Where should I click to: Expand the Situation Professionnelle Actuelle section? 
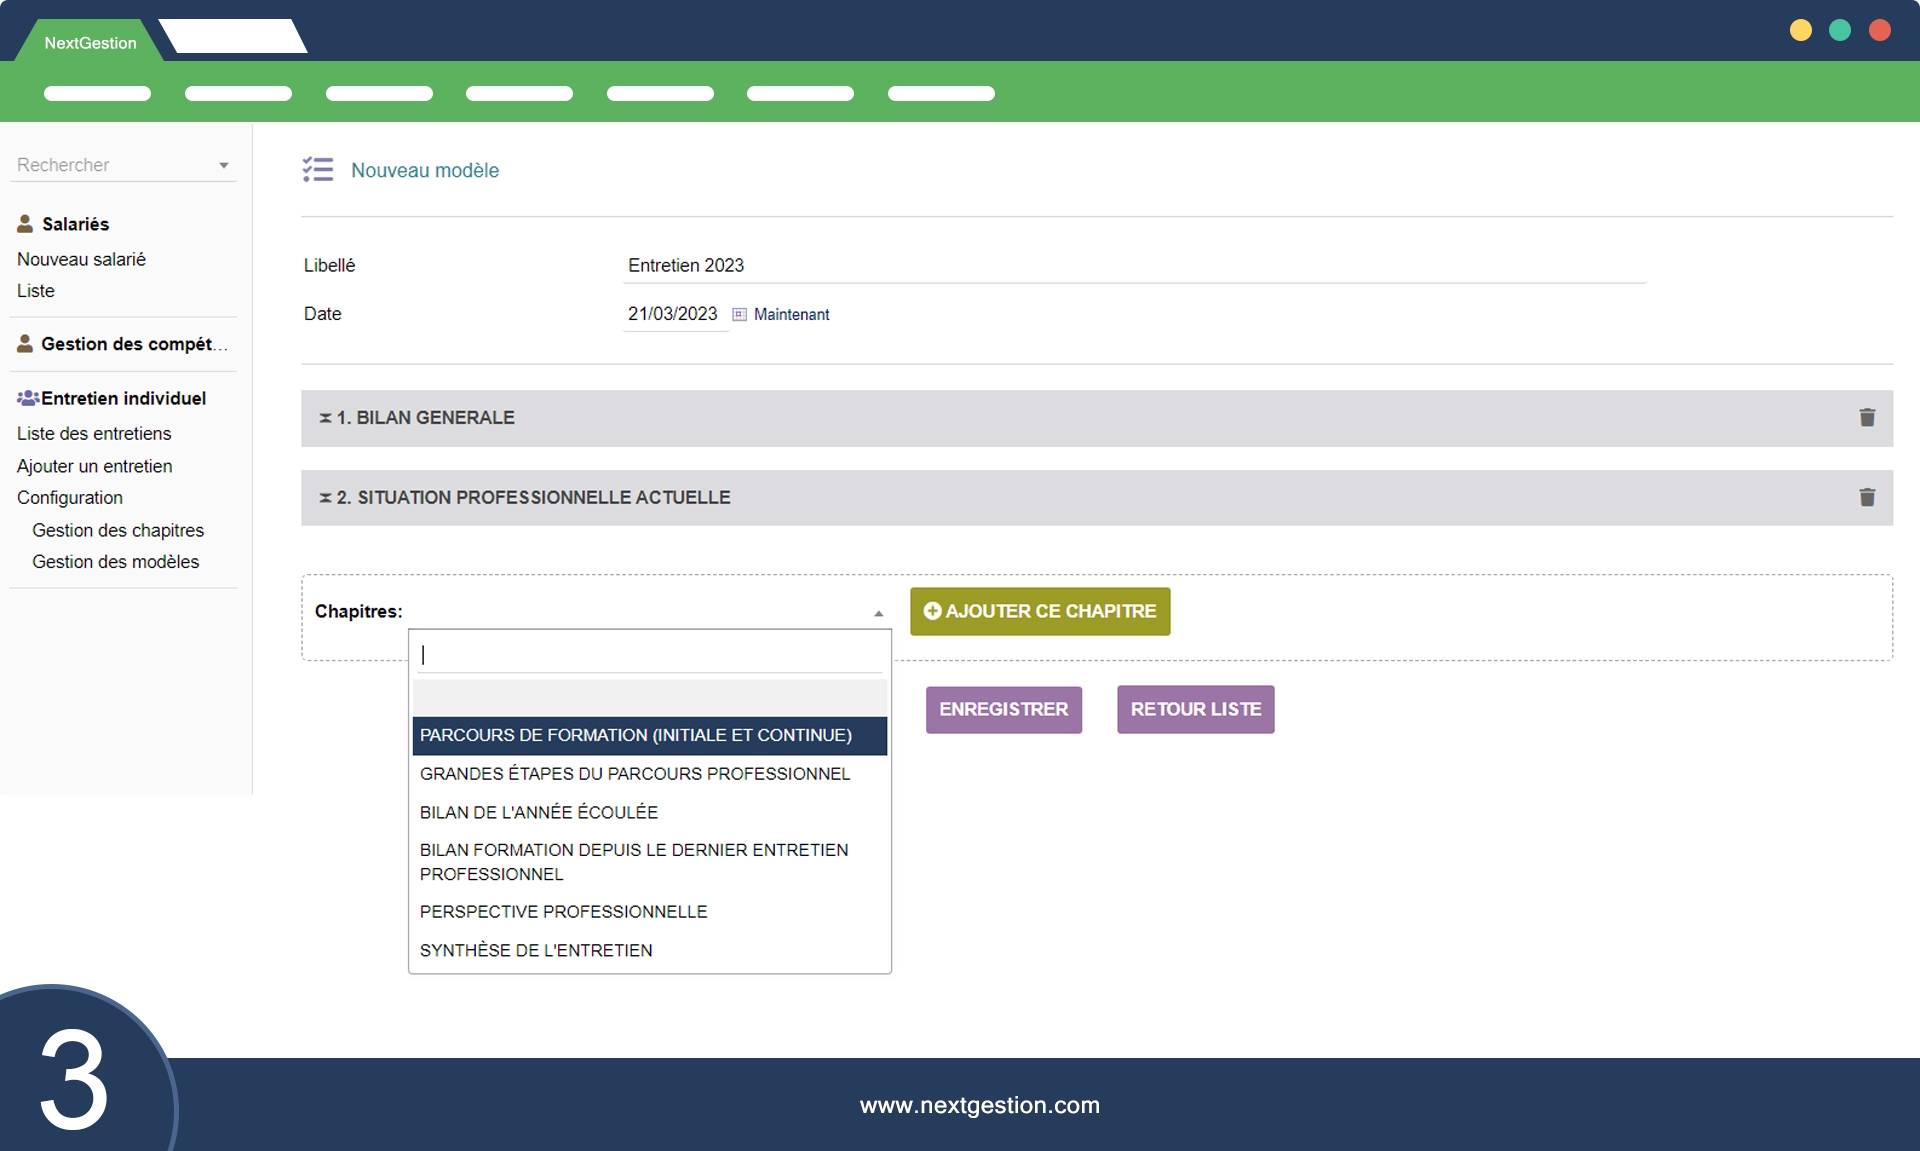(x=533, y=498)
